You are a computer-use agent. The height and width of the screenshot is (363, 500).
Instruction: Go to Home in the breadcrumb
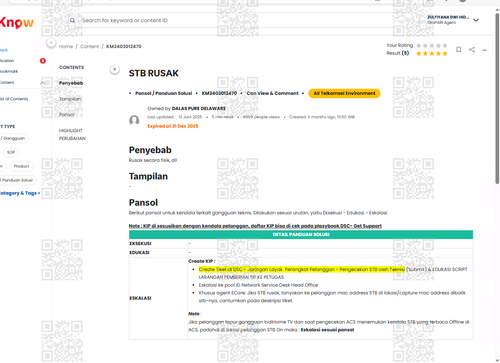[x=66, y=46]
